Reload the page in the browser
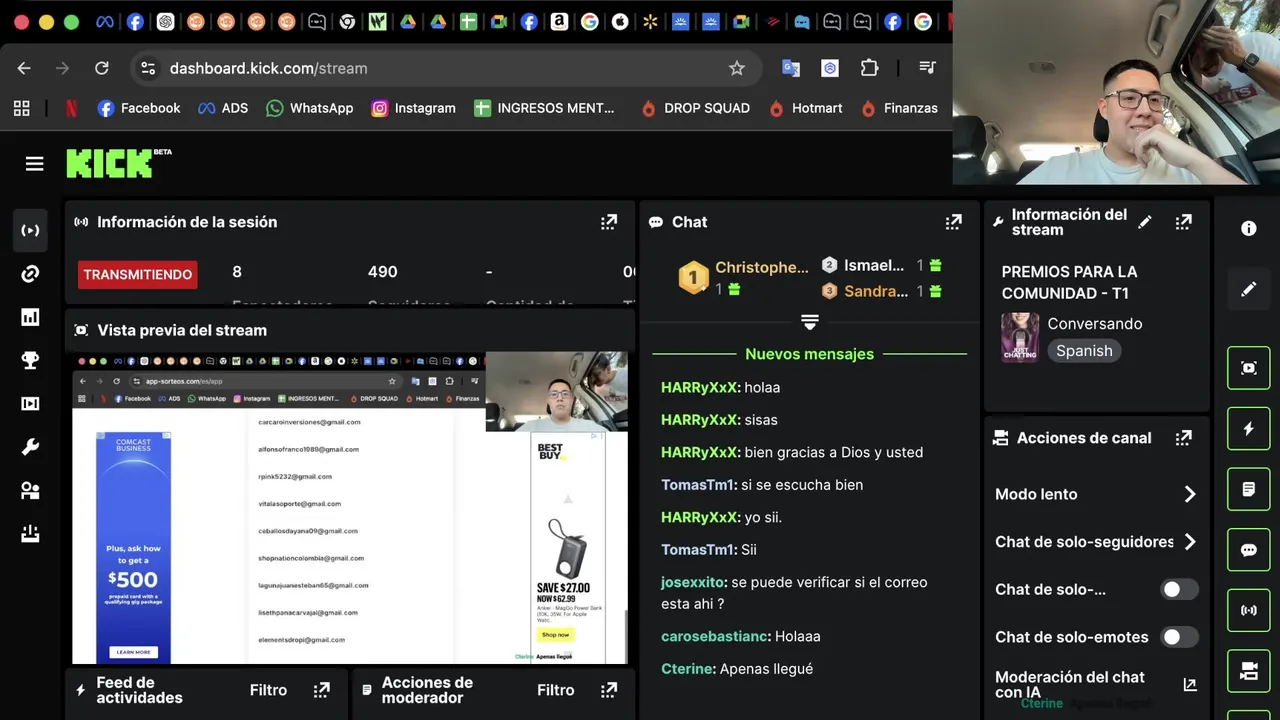This screenshot has width=1280, height=720. [x=102, y=68]
